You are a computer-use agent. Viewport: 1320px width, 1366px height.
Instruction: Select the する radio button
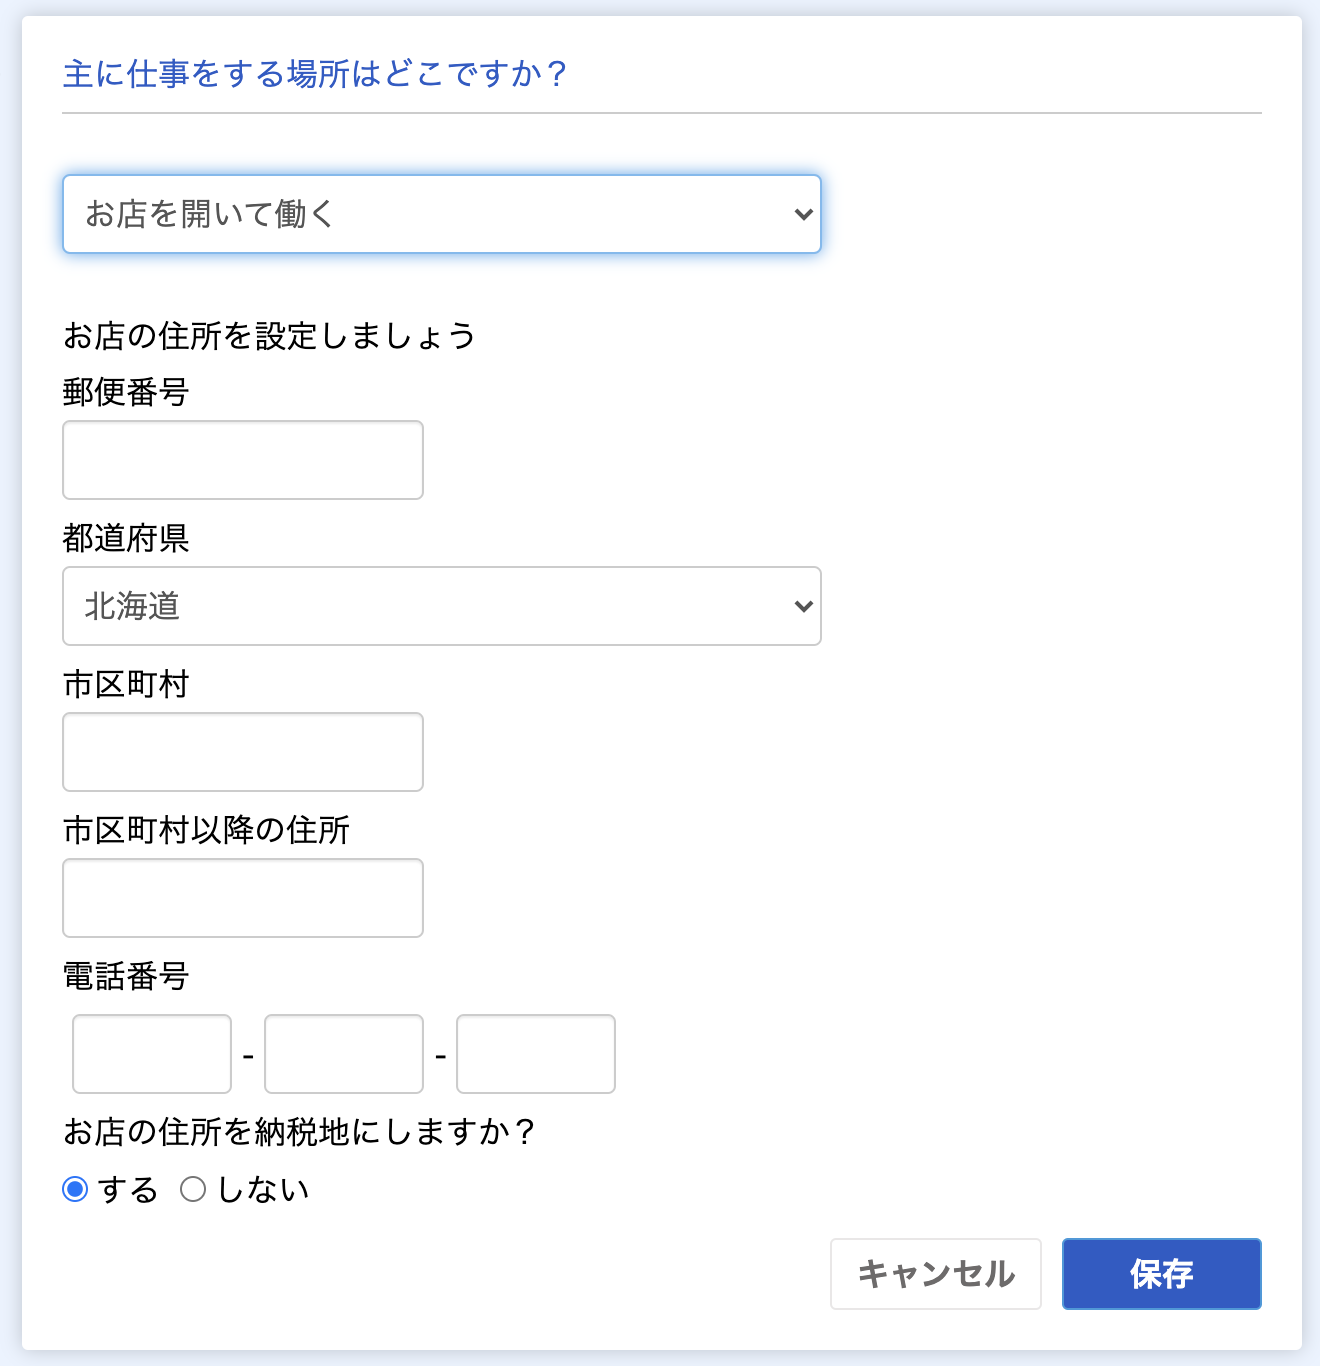[75, 1189]
